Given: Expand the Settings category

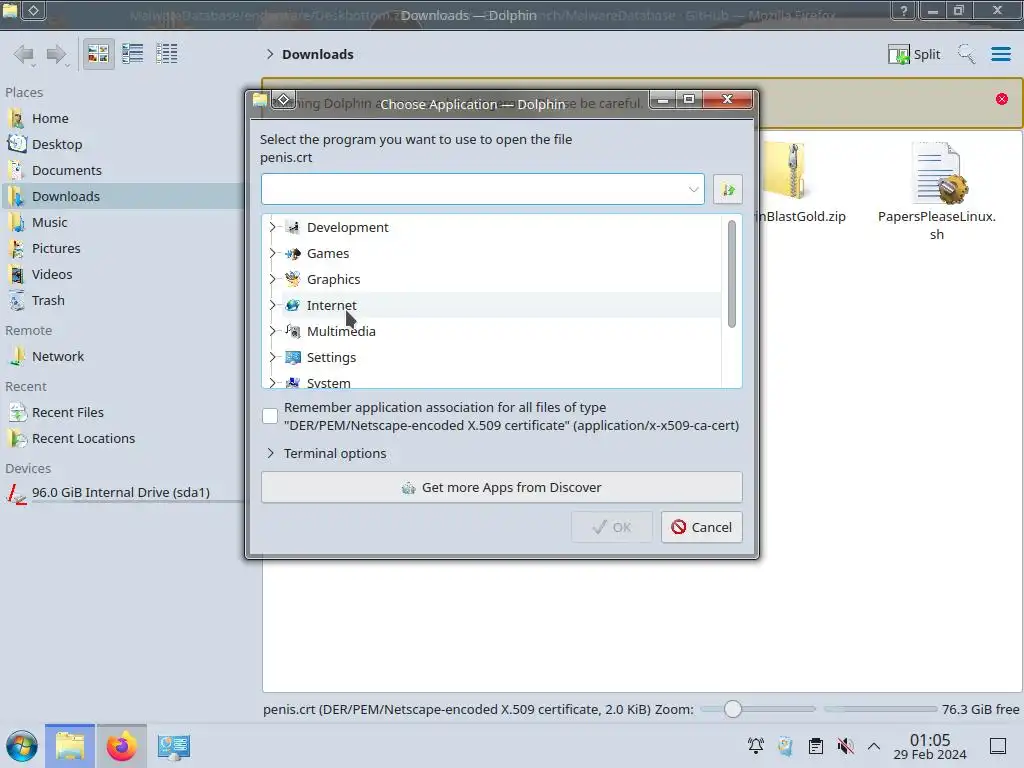Looking at the screenshot, I should 272,358.
